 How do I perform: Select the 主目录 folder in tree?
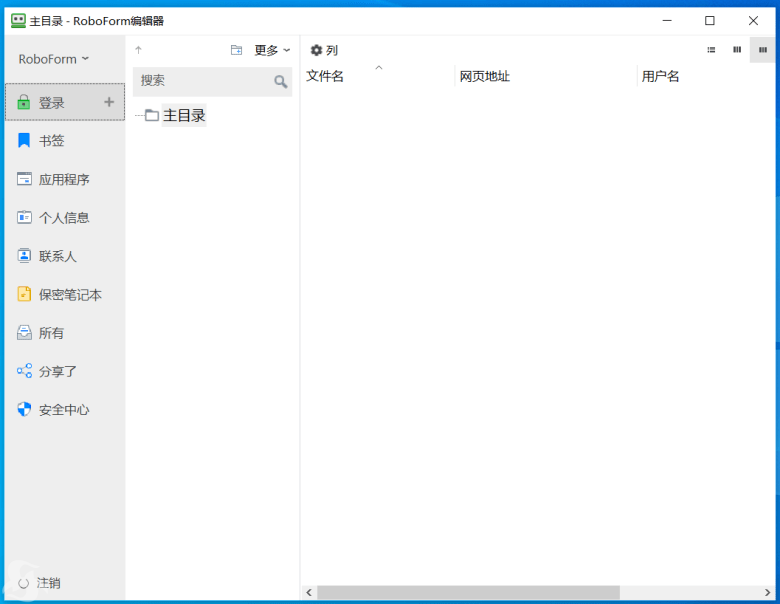184,115
